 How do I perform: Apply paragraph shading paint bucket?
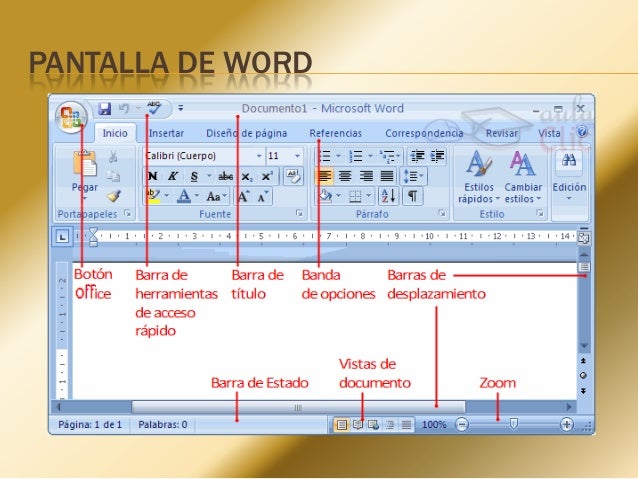tap(325, 196)
